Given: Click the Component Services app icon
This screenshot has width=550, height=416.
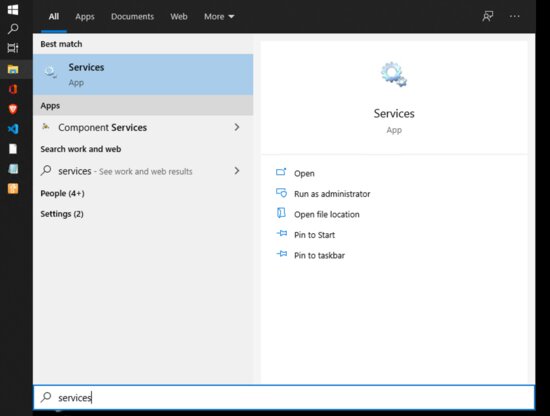Looking at the screenshot, I should tap(46, 127).
